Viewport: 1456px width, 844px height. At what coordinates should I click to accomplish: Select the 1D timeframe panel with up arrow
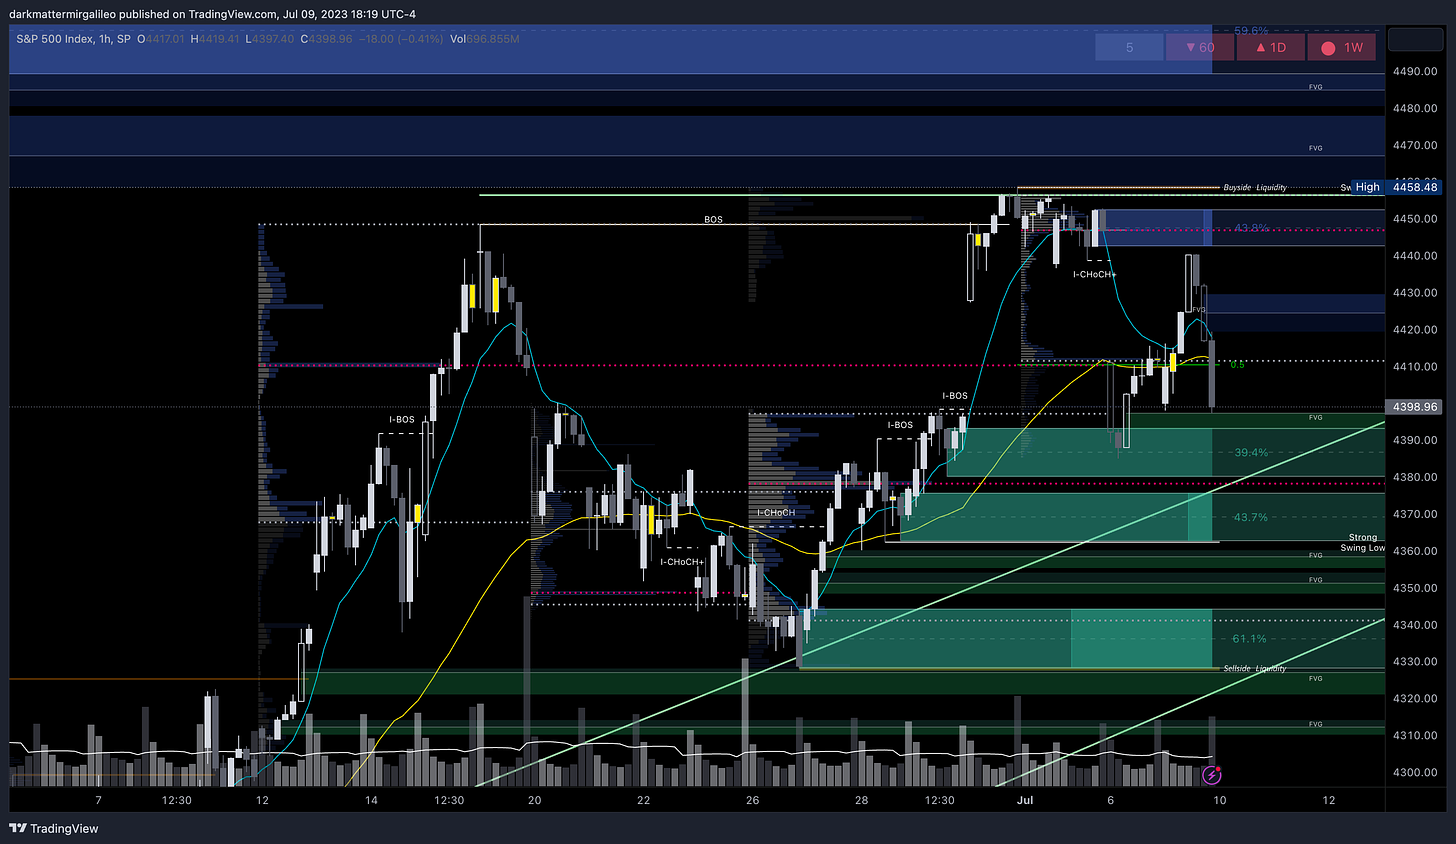[x=1271, y=47]
